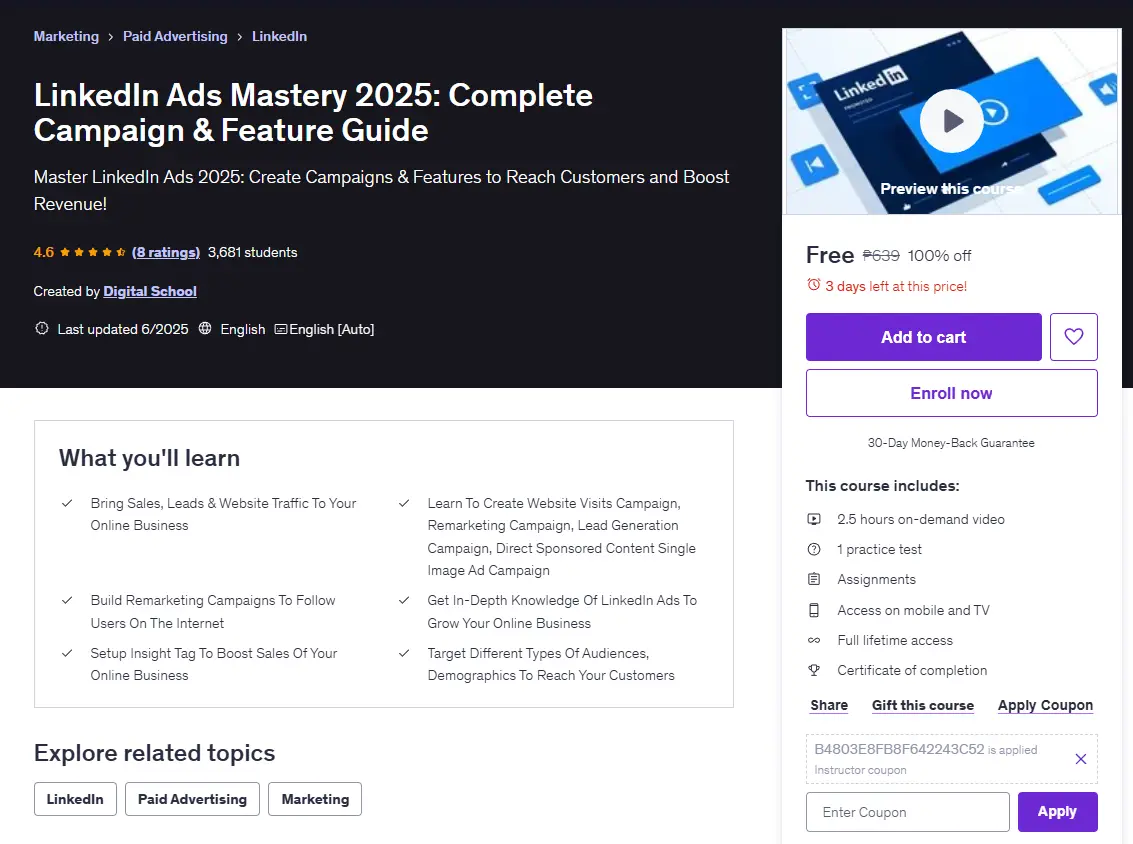Click the 'Certificate of completion' text

tap(912, 670)
